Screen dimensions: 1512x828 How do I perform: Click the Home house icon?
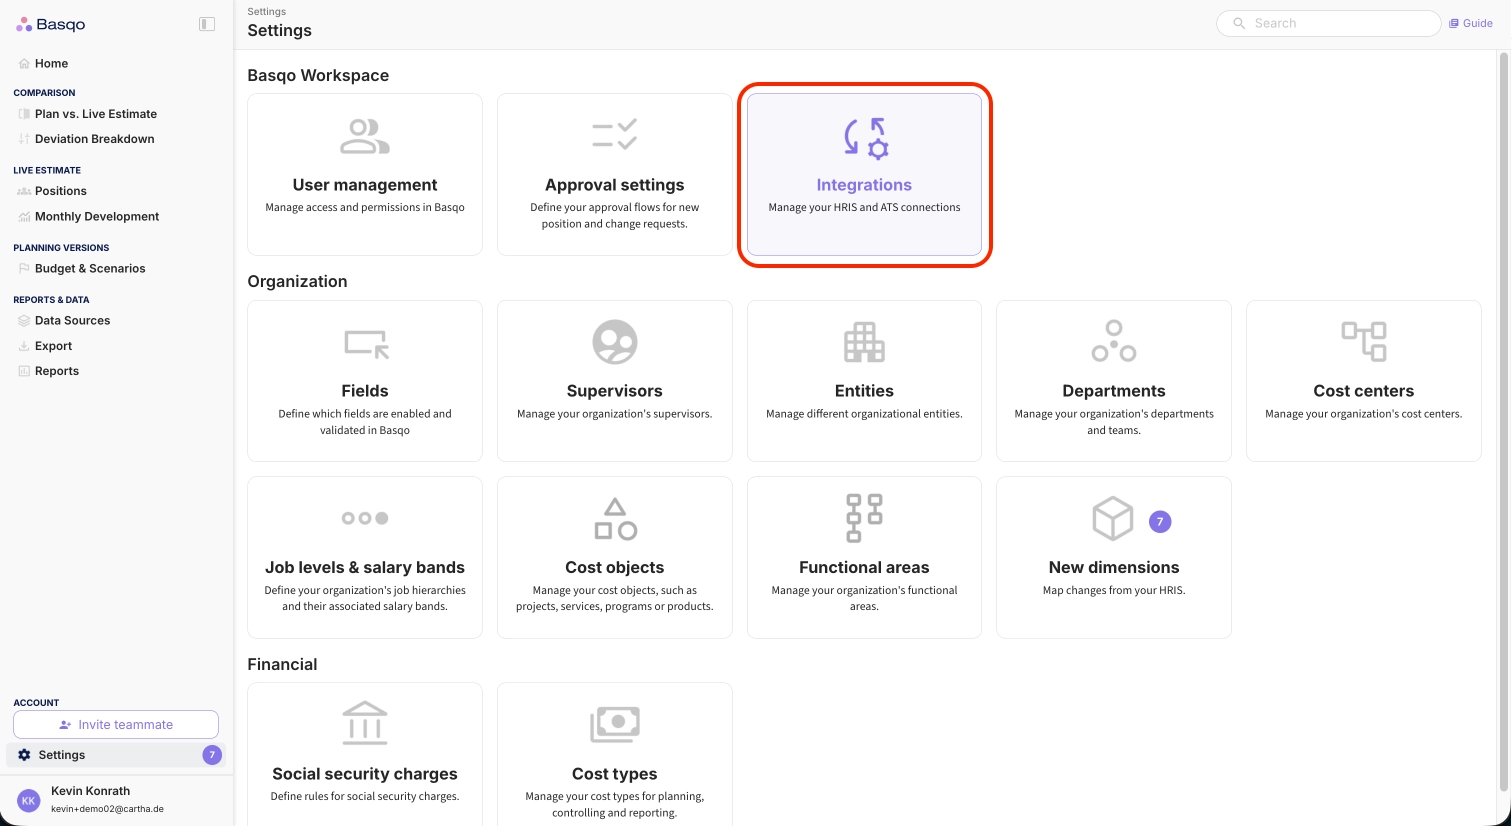pyautogui.click(x=24, y=64)
